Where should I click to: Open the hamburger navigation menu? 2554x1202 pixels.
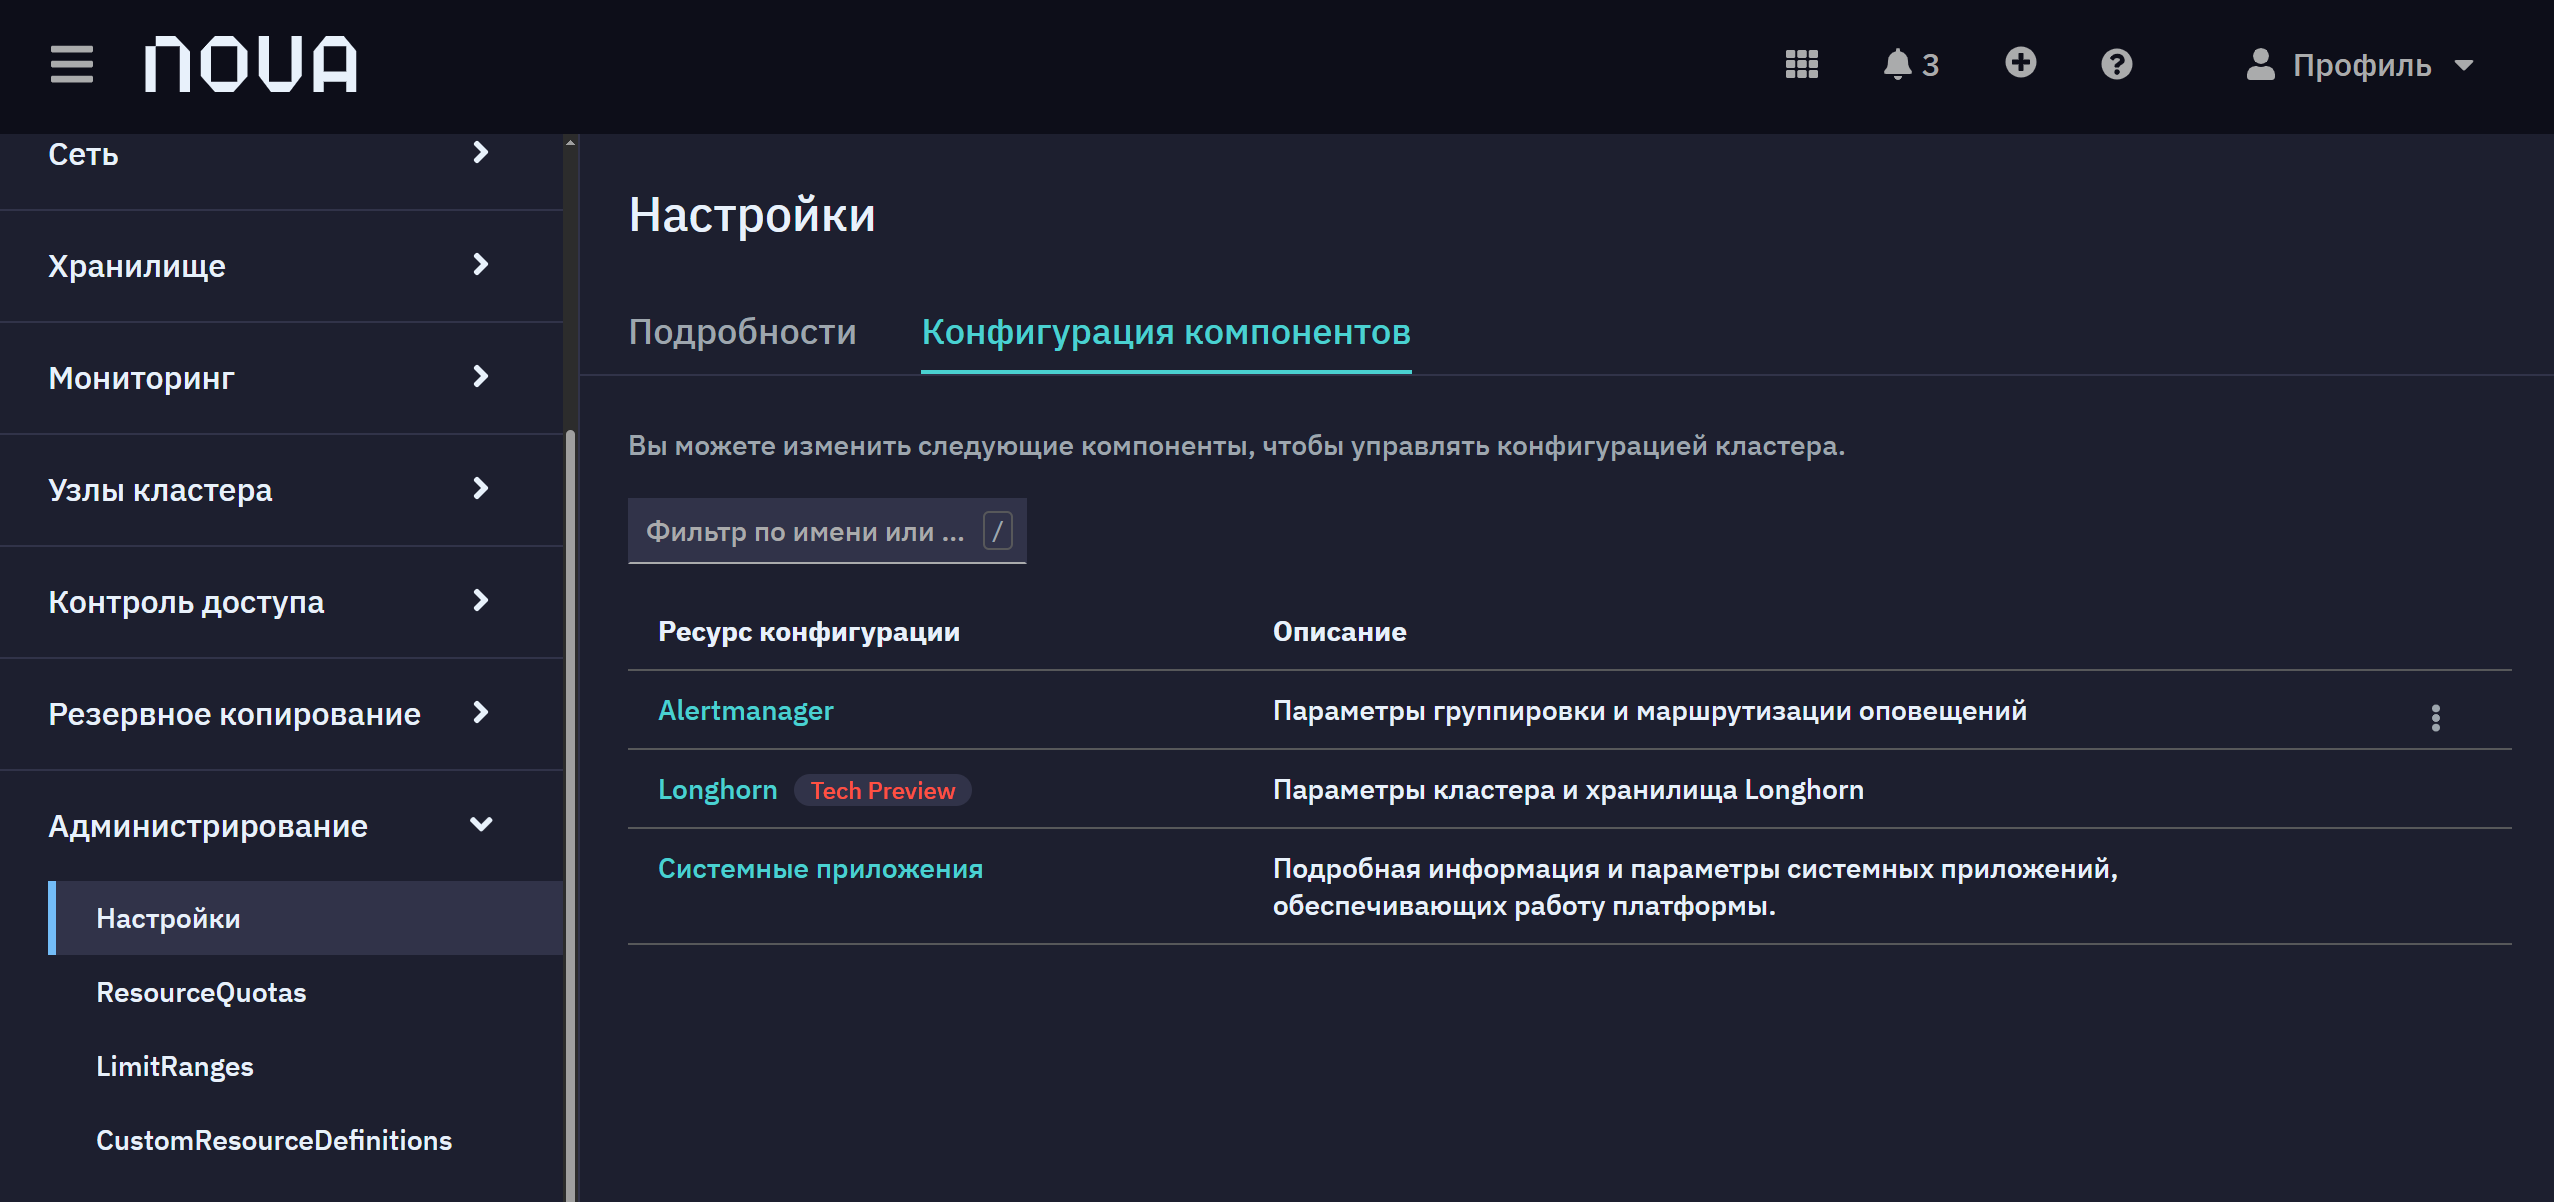pyautogui.click(x=72, y=65)
